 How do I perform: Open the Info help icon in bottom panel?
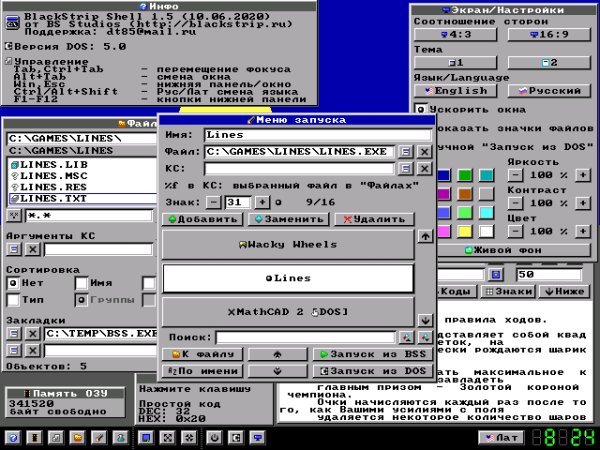pyautogui.click(x=13, y=438)
